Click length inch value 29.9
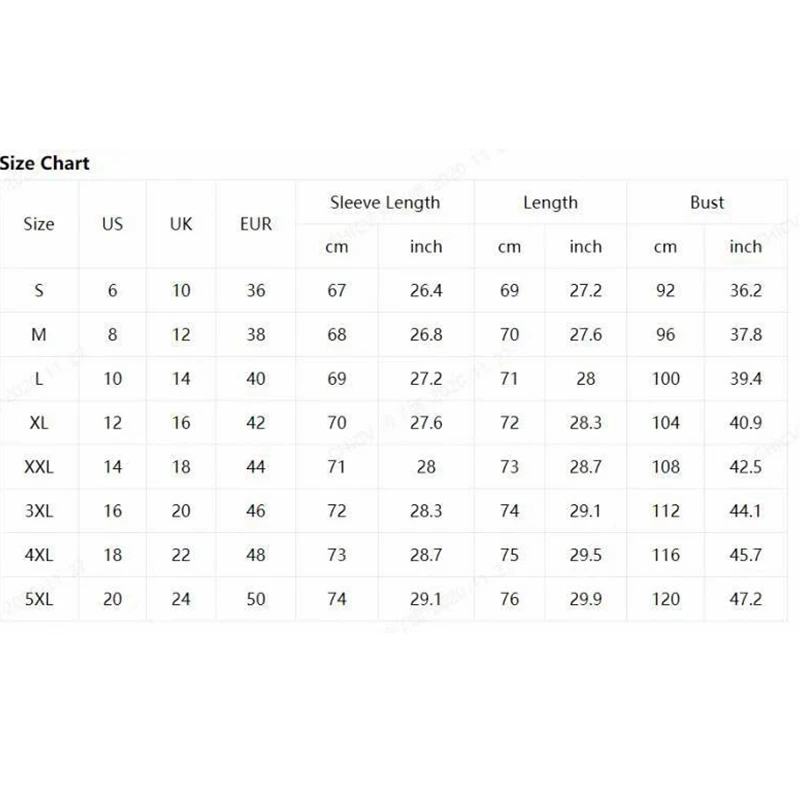The image size is (800, 800). 586,599
